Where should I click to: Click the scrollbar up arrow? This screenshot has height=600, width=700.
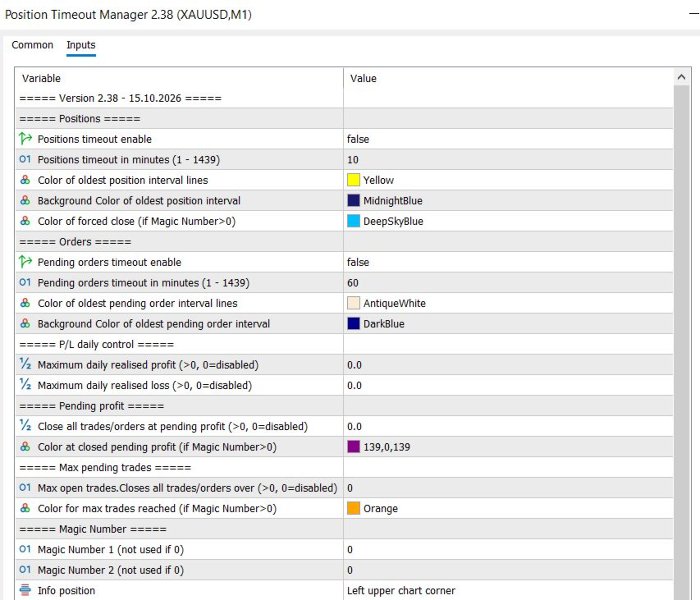pyautogui.click(x=681, y=77)
